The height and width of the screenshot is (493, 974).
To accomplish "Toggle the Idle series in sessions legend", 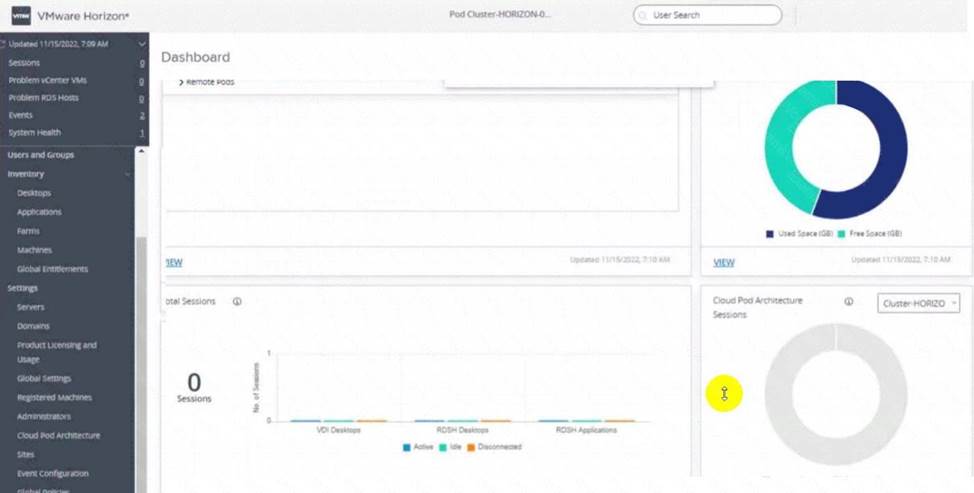I will coord(443,447).
